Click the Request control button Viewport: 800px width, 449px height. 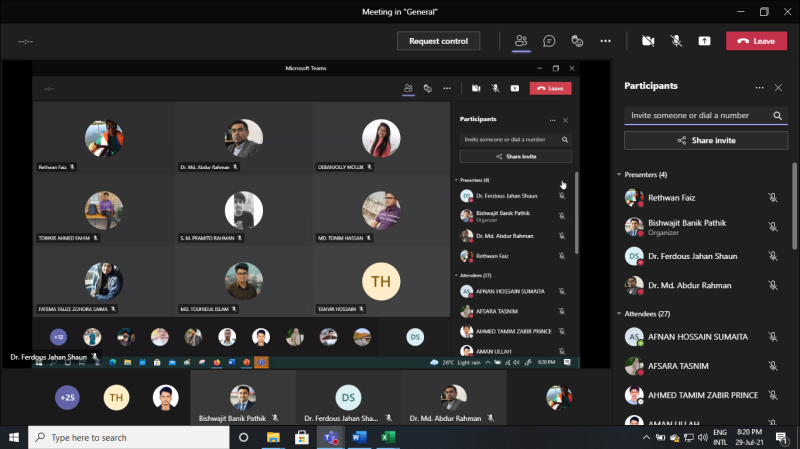coord(438,41)
